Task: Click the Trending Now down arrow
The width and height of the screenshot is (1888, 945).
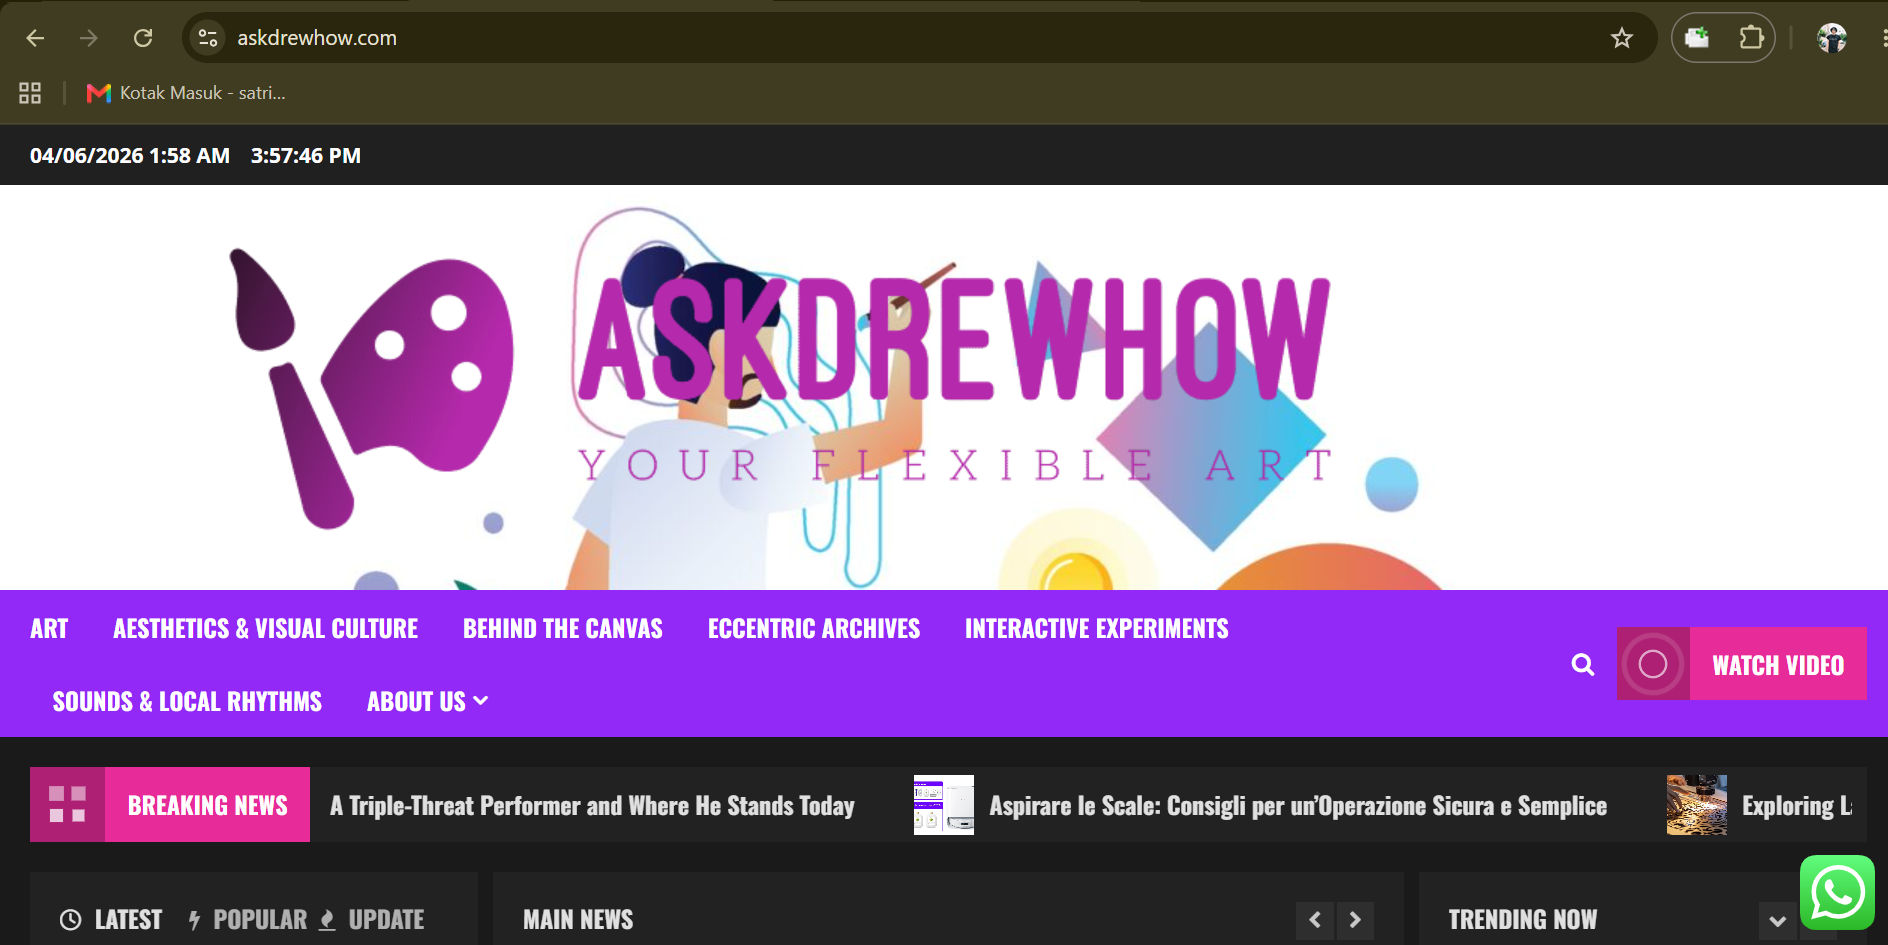Action: click(1778, 920)
